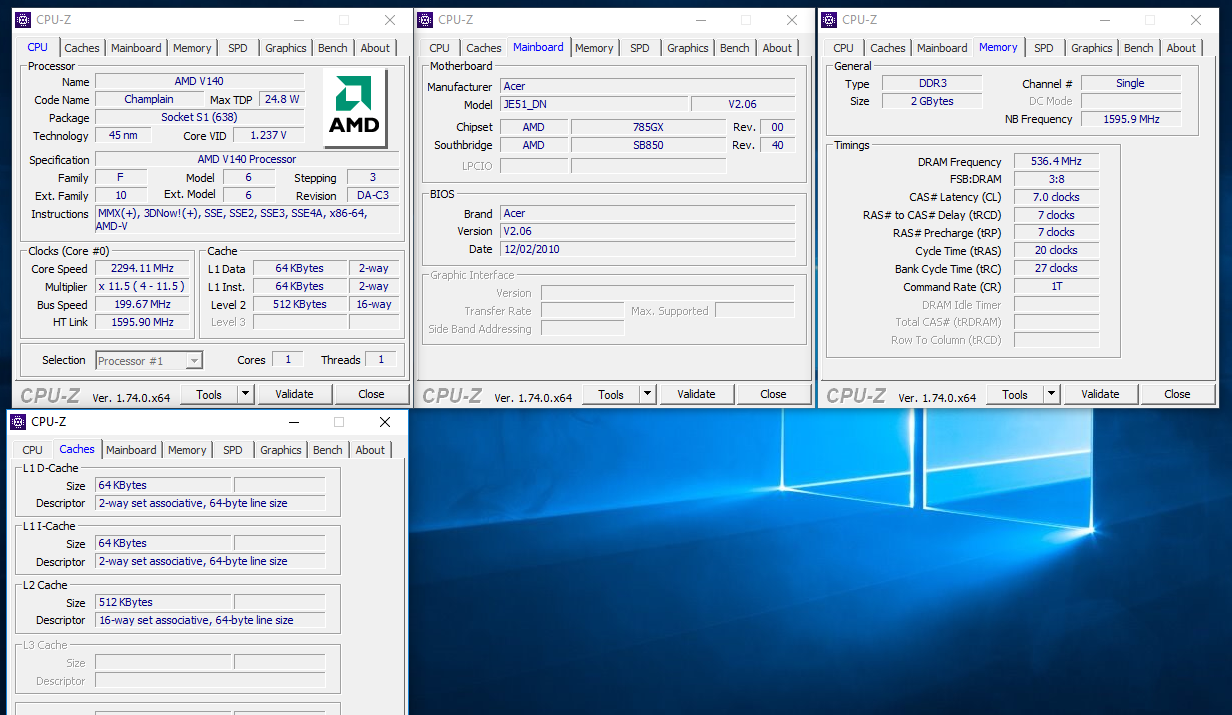1232x715 pixels.
Task: Click Core Speed value '2294.11 MHz'
Action: (x=142, y=268)
